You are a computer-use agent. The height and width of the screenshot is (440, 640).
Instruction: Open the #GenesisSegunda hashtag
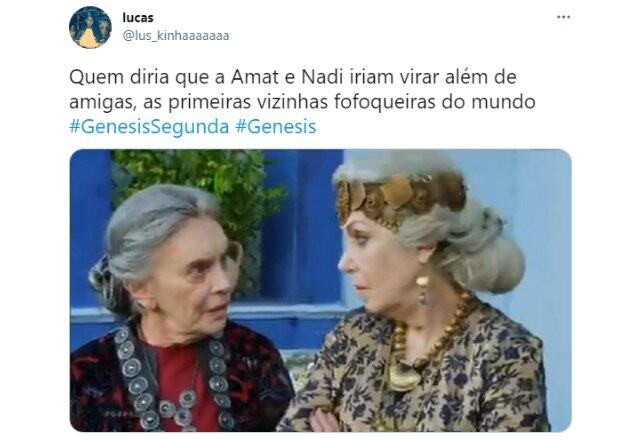(x=149, y=127)
